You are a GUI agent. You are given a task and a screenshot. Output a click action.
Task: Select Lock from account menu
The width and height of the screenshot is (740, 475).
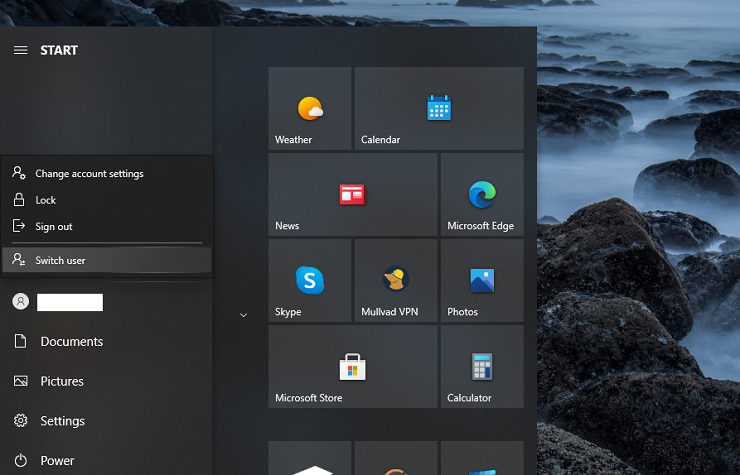[x=107, y=200]
